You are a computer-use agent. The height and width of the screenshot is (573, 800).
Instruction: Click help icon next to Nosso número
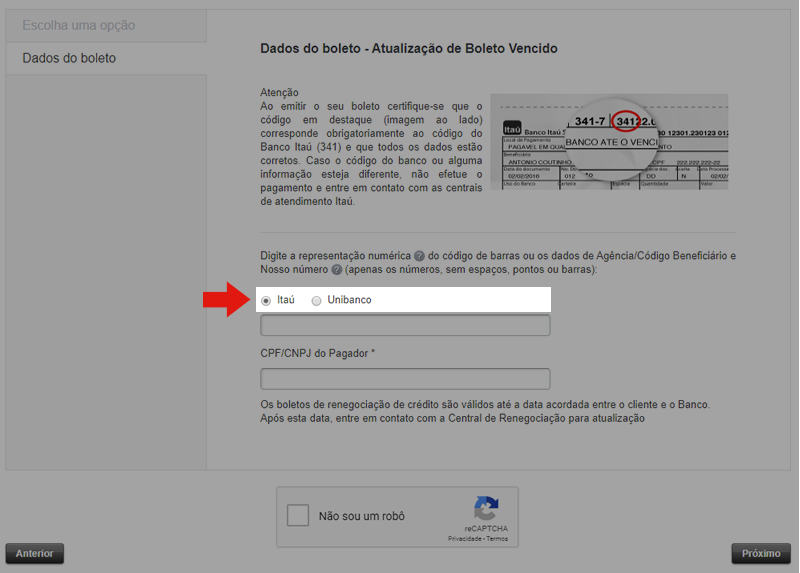[x=337, y=269]
